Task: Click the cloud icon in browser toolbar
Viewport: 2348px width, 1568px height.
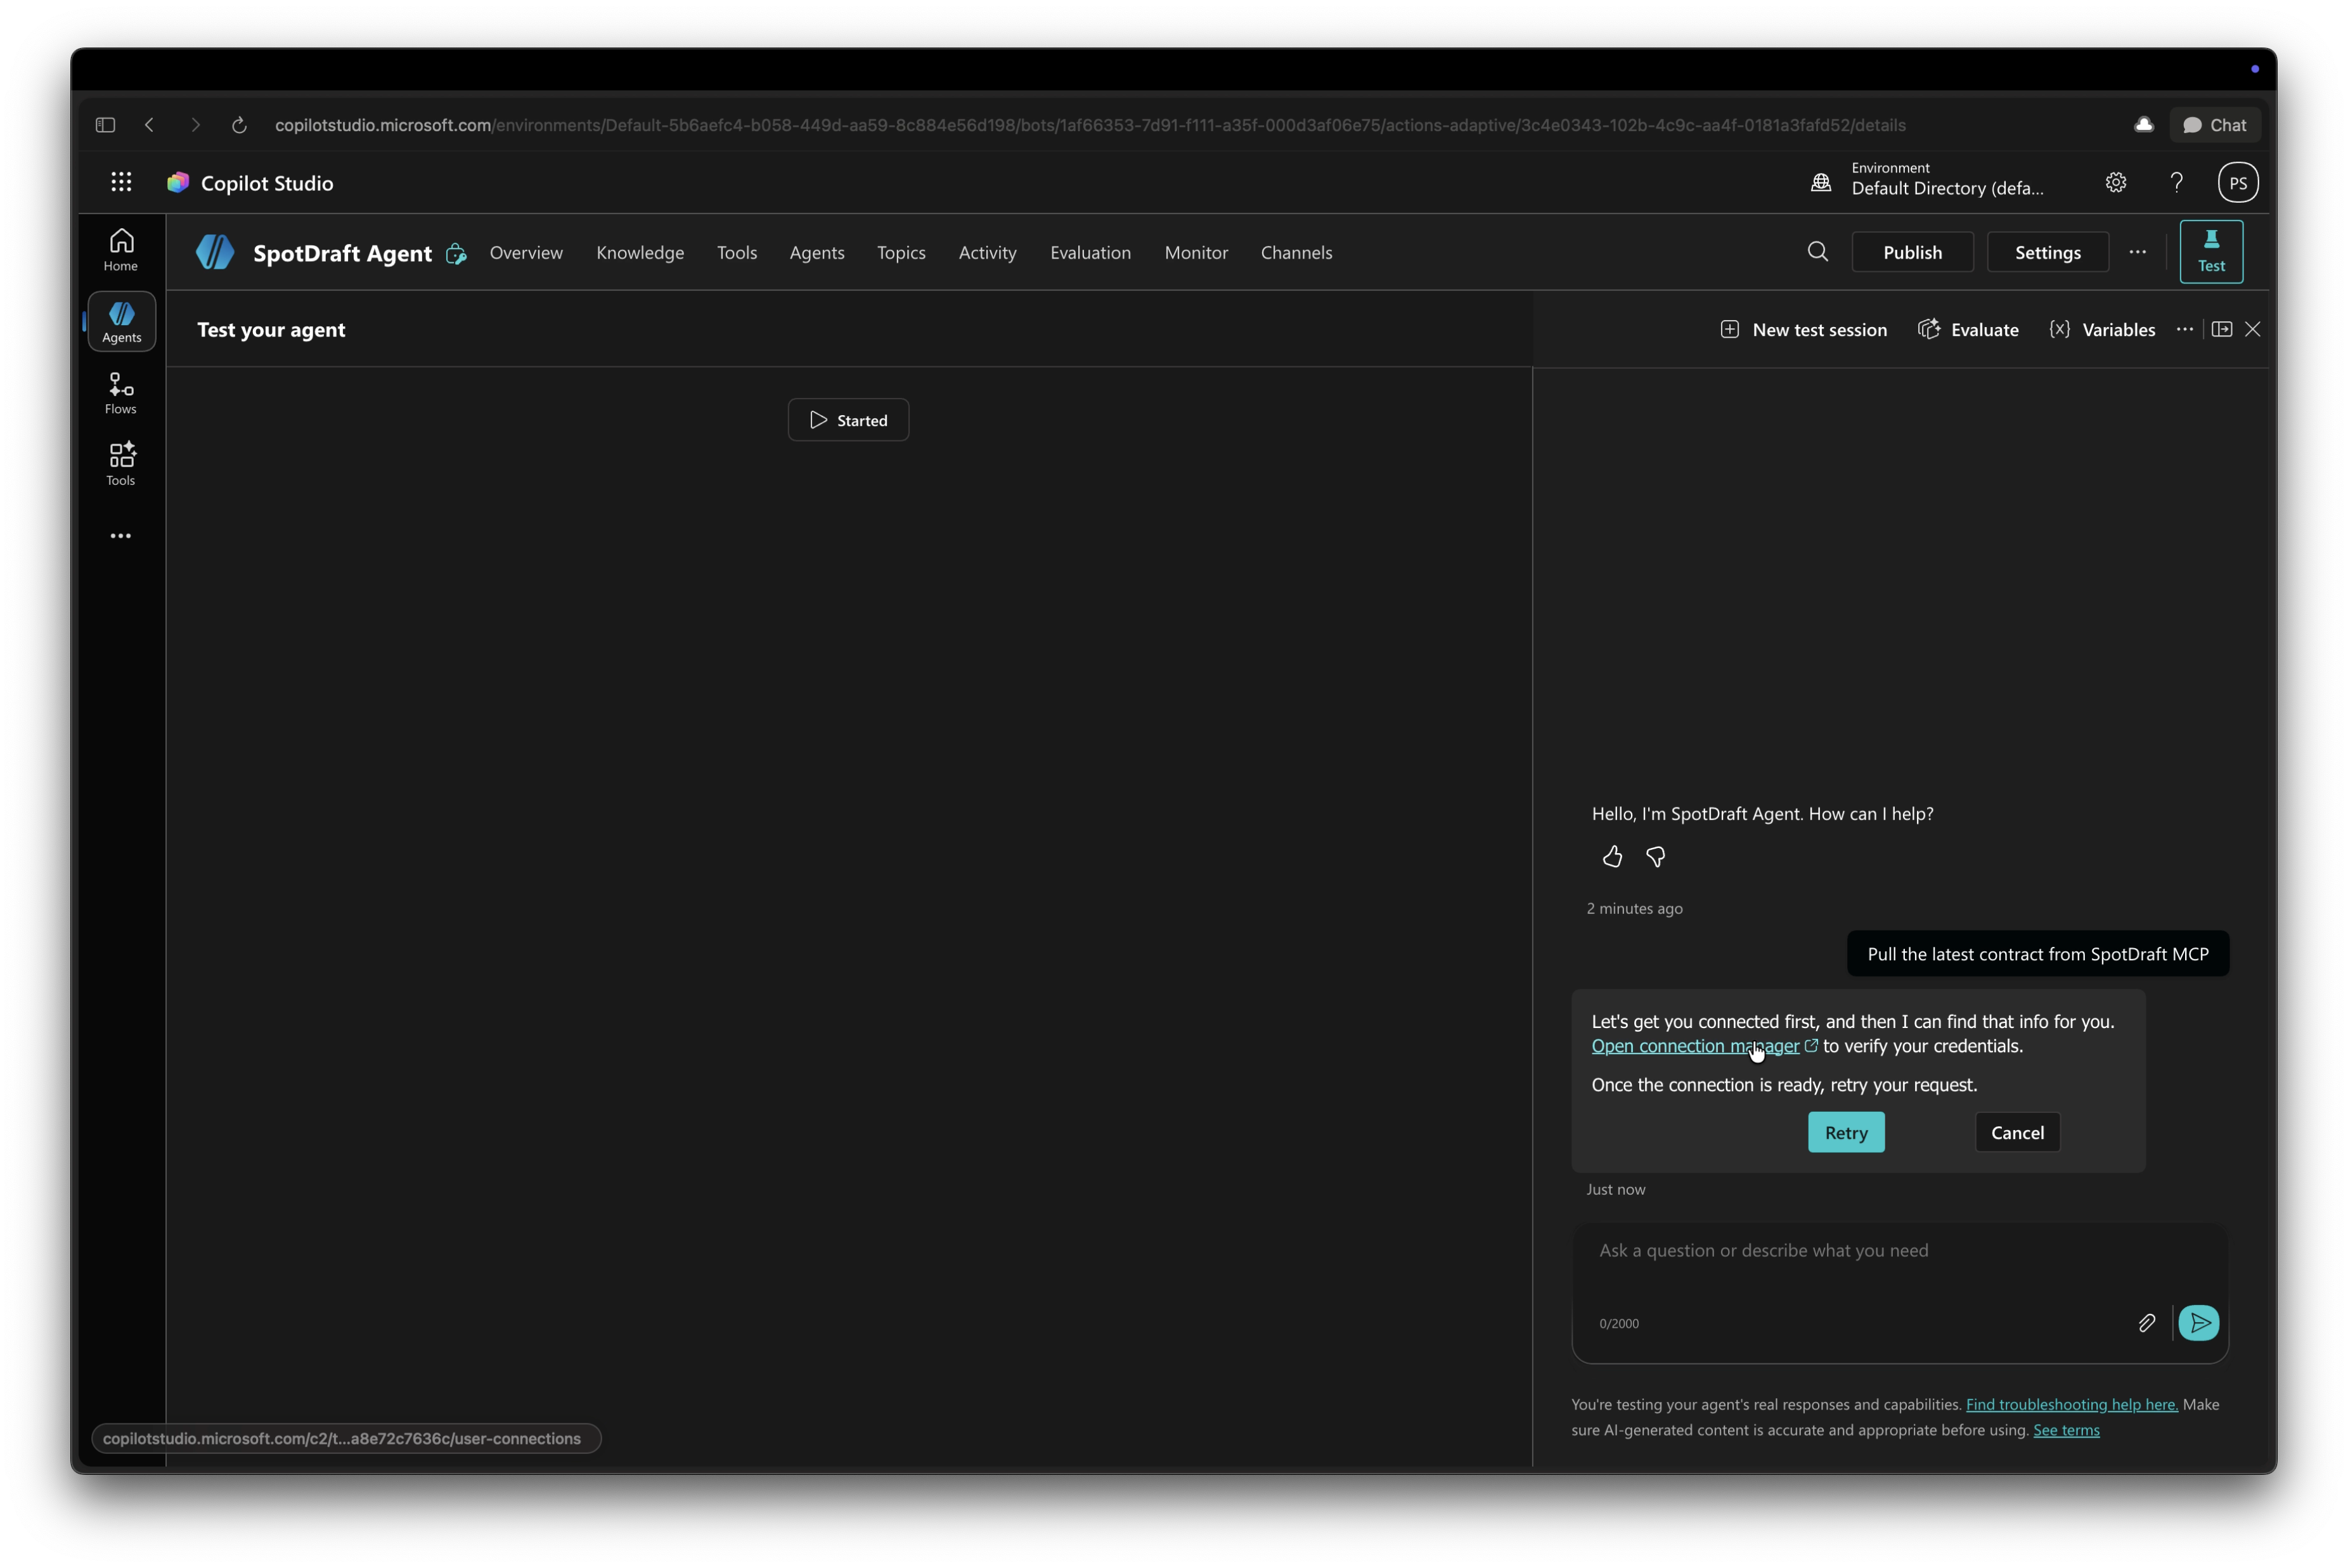Action: coord(2143,125)
